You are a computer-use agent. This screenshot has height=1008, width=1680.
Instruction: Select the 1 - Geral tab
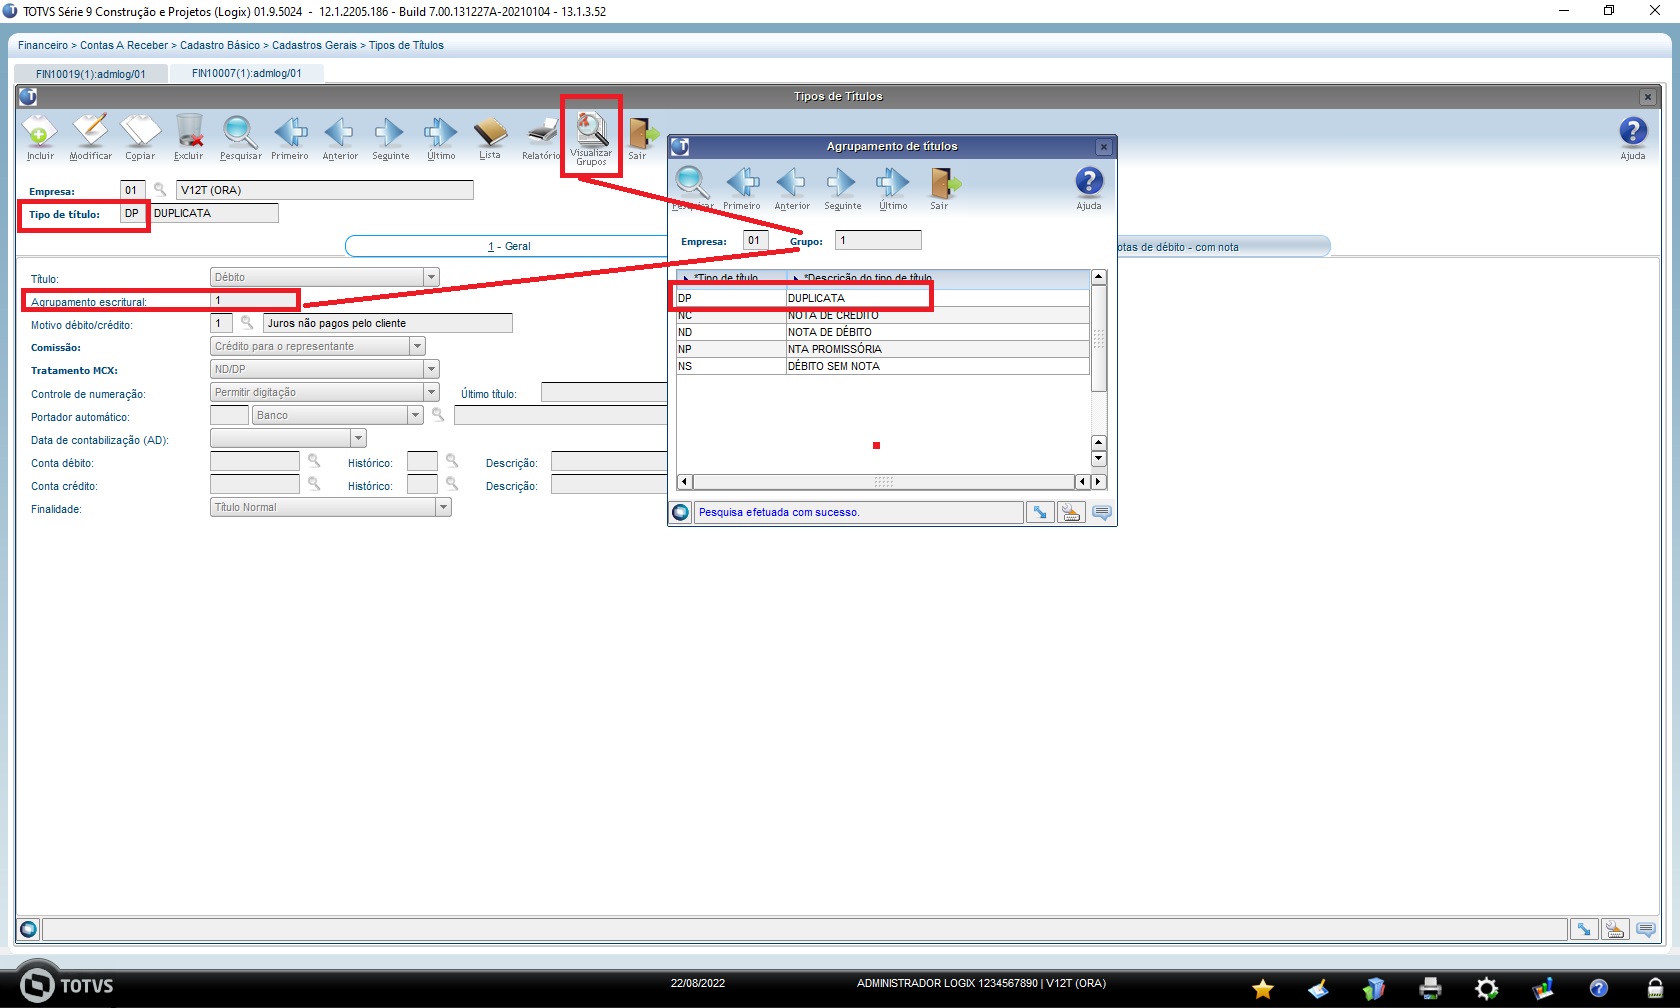coord(509,246)
